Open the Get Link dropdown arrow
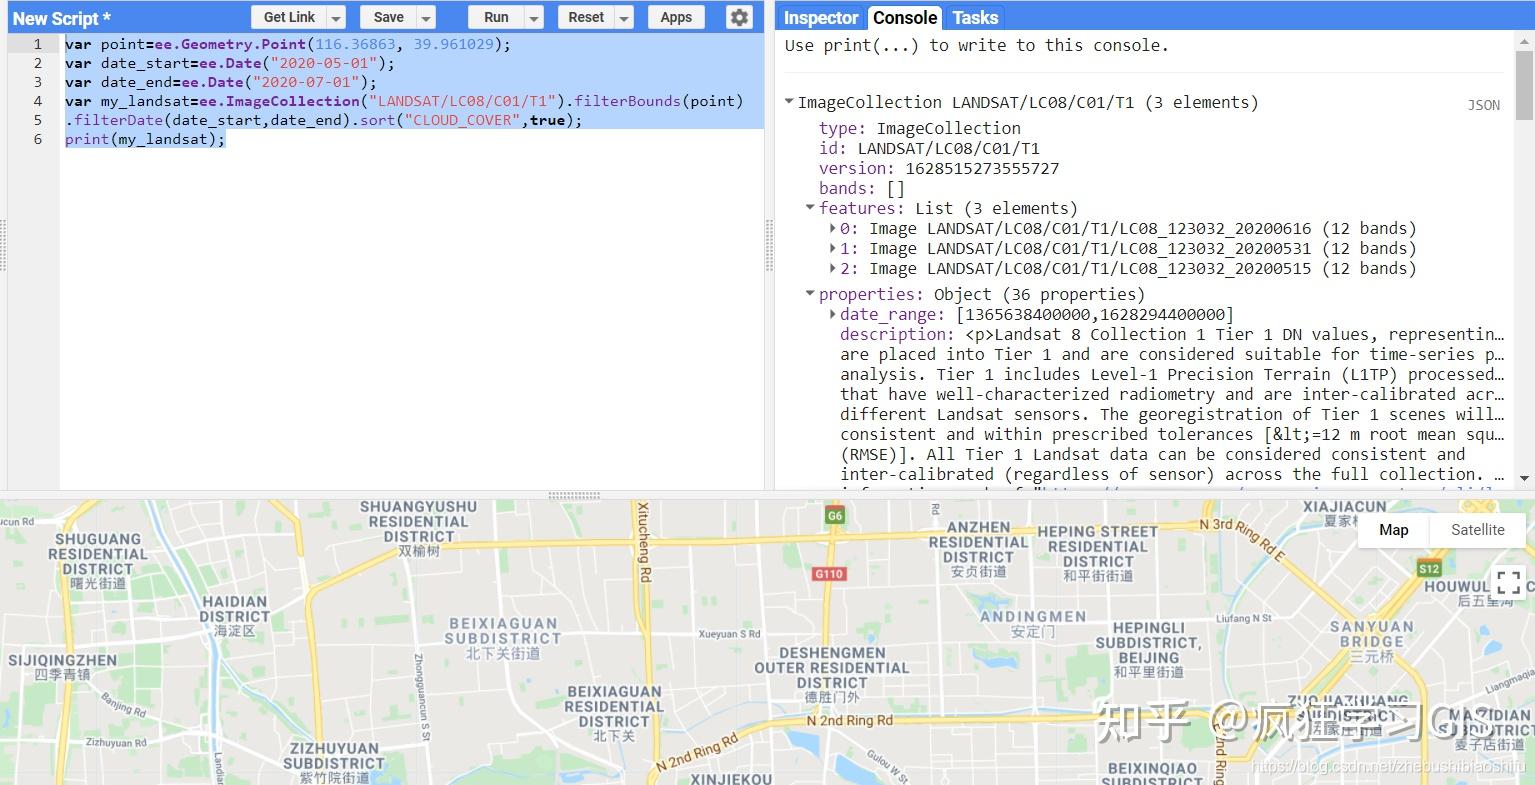 click(334, 16)
